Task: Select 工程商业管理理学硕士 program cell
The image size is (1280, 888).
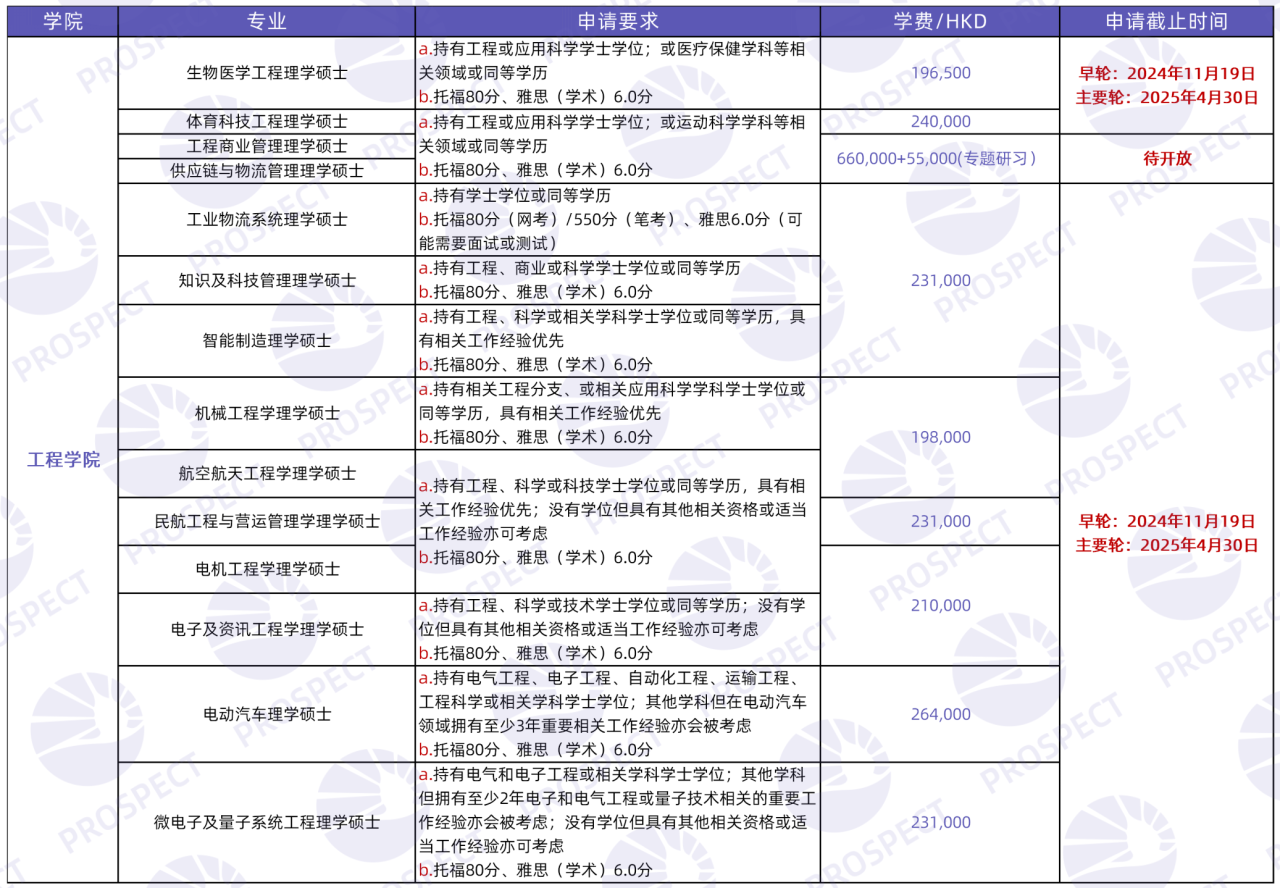Action: (x=267, y=146)
